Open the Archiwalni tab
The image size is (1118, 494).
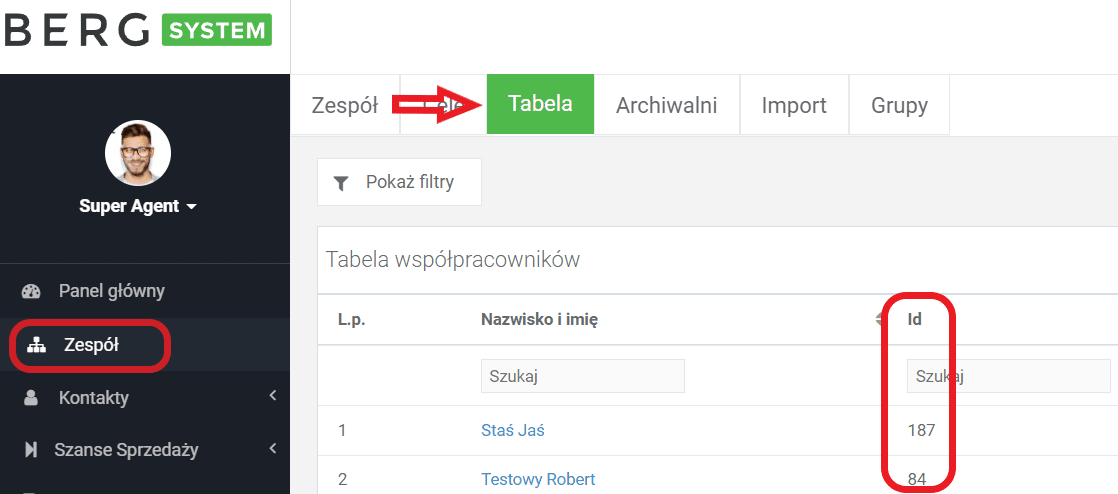click(666, 105)
